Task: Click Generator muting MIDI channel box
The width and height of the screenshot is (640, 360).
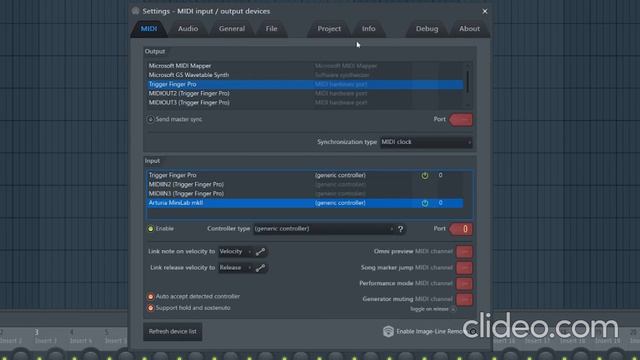Action: 464,299
